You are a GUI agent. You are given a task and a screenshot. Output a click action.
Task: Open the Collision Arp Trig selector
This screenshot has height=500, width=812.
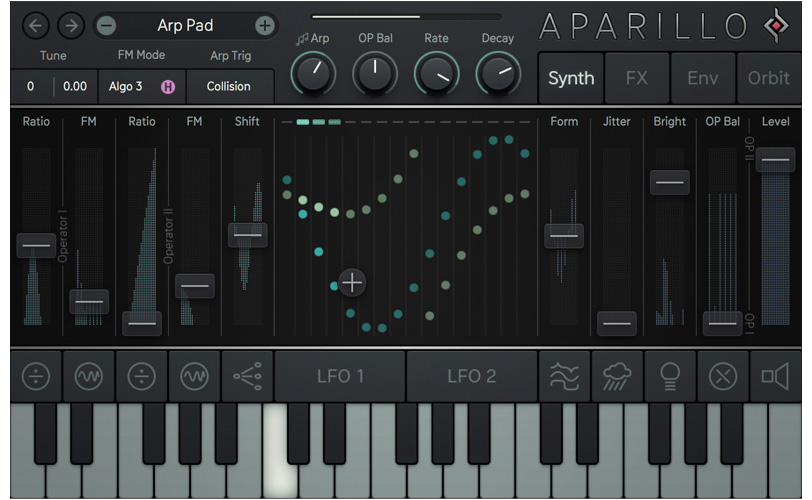tap(230, 86)
